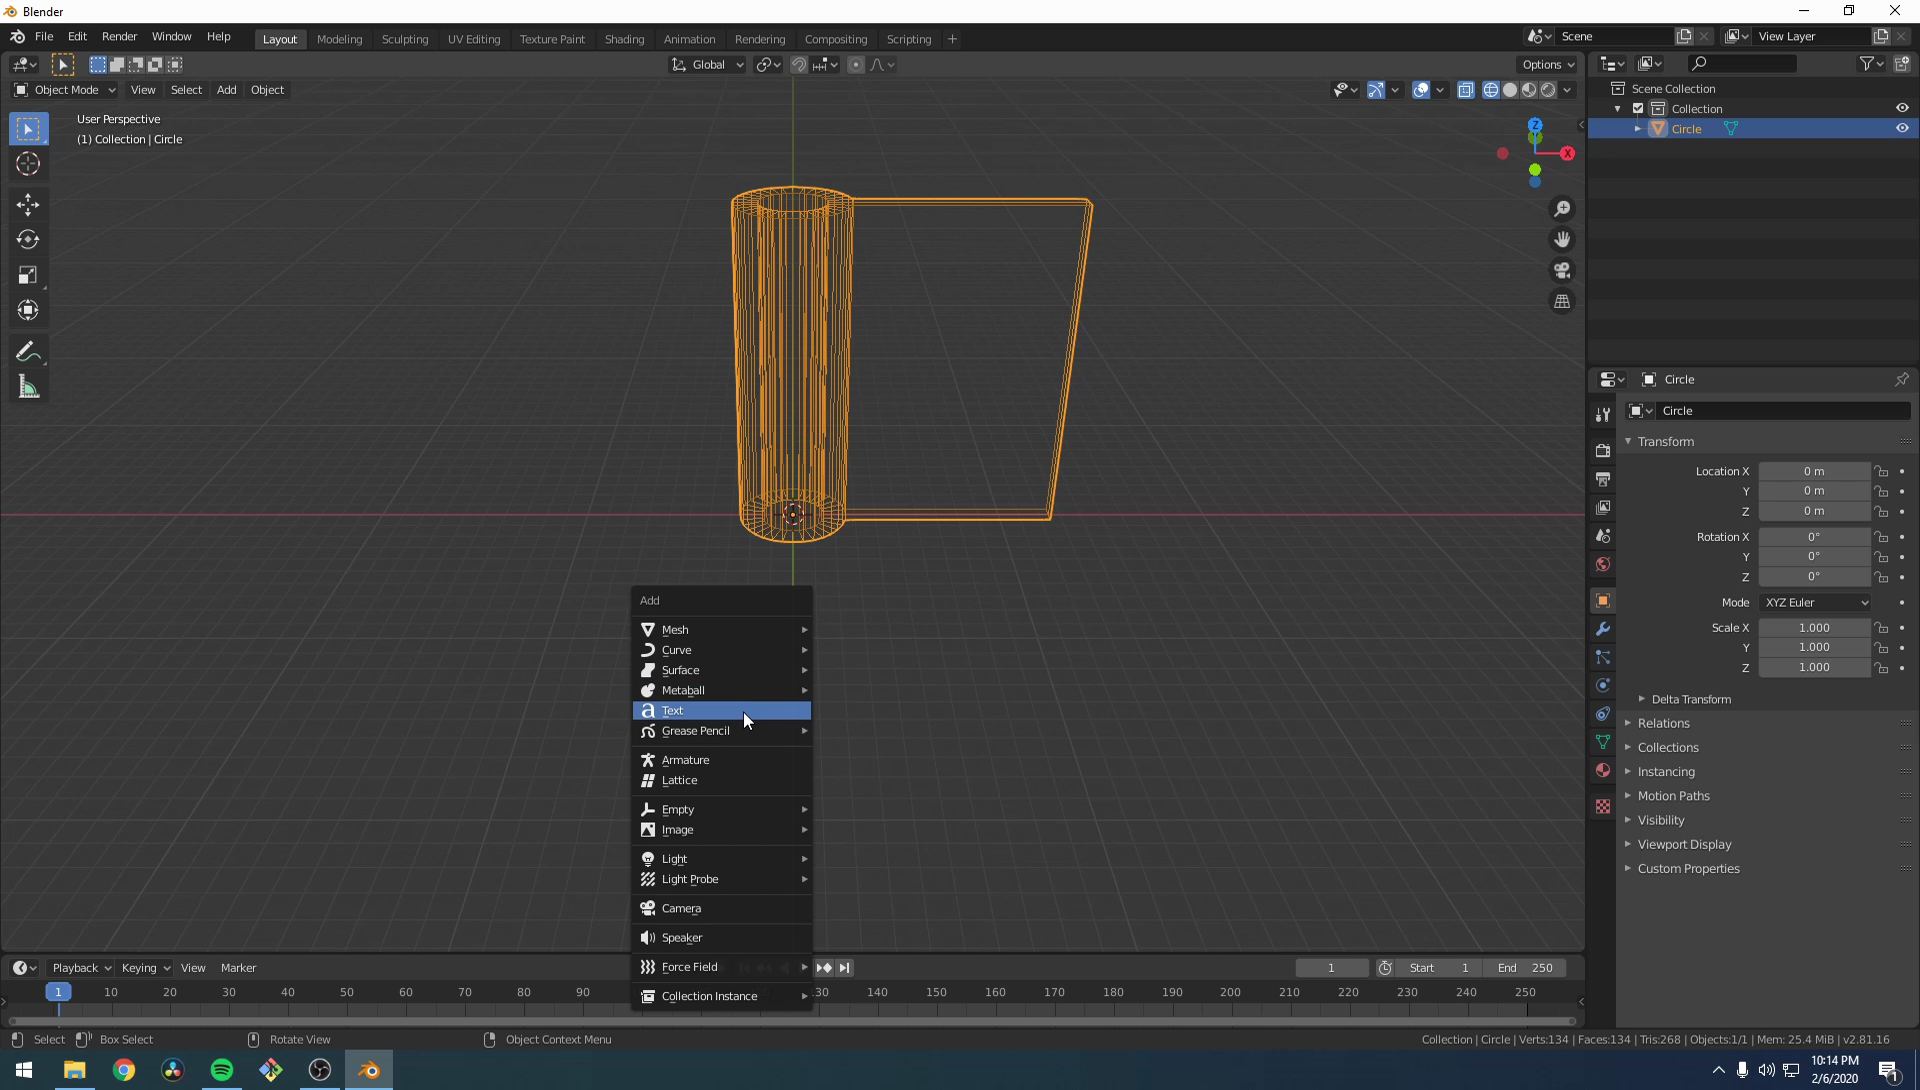Open Render properties camera icon
This screenshot has width=1920, height=1090.
pyautogui.click(x=1603, y=451)
